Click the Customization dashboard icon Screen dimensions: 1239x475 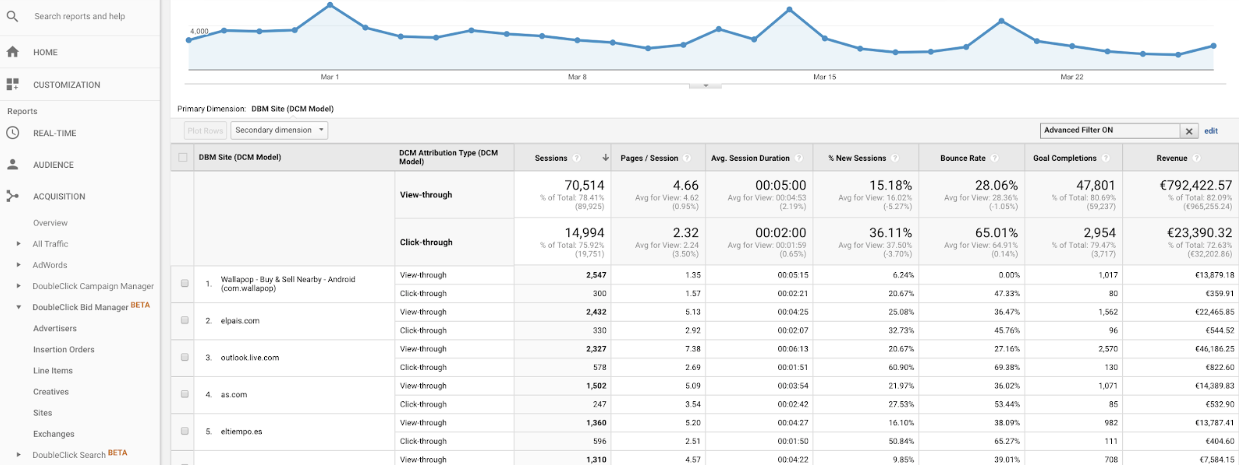[x=12, y=85]
